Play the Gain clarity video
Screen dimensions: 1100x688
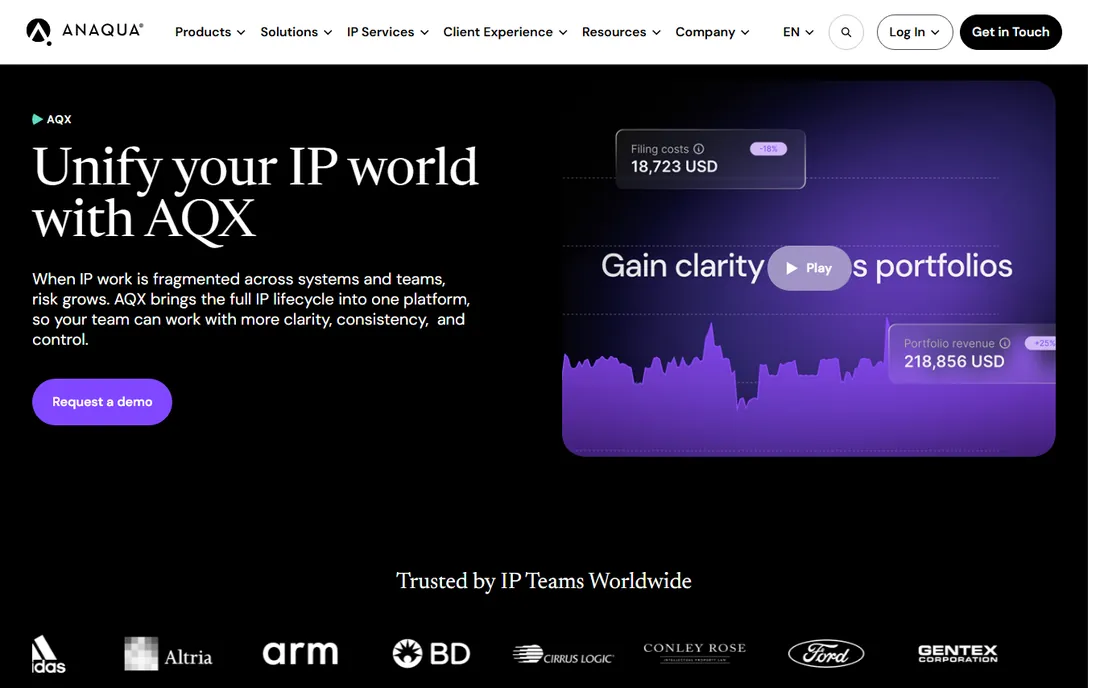click(809, 268)
